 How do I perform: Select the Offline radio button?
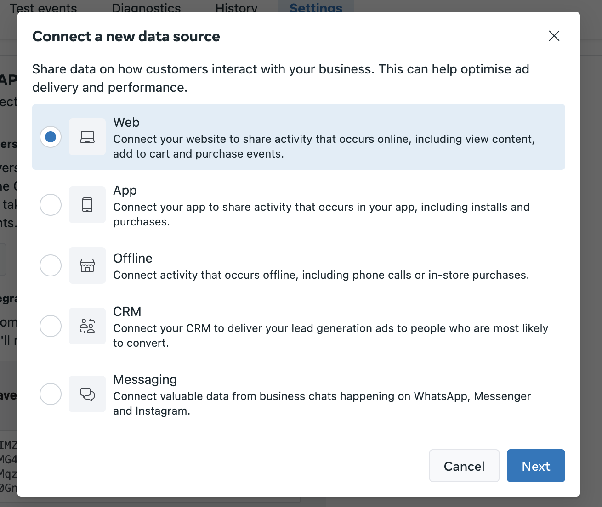[x=50, y=265]
